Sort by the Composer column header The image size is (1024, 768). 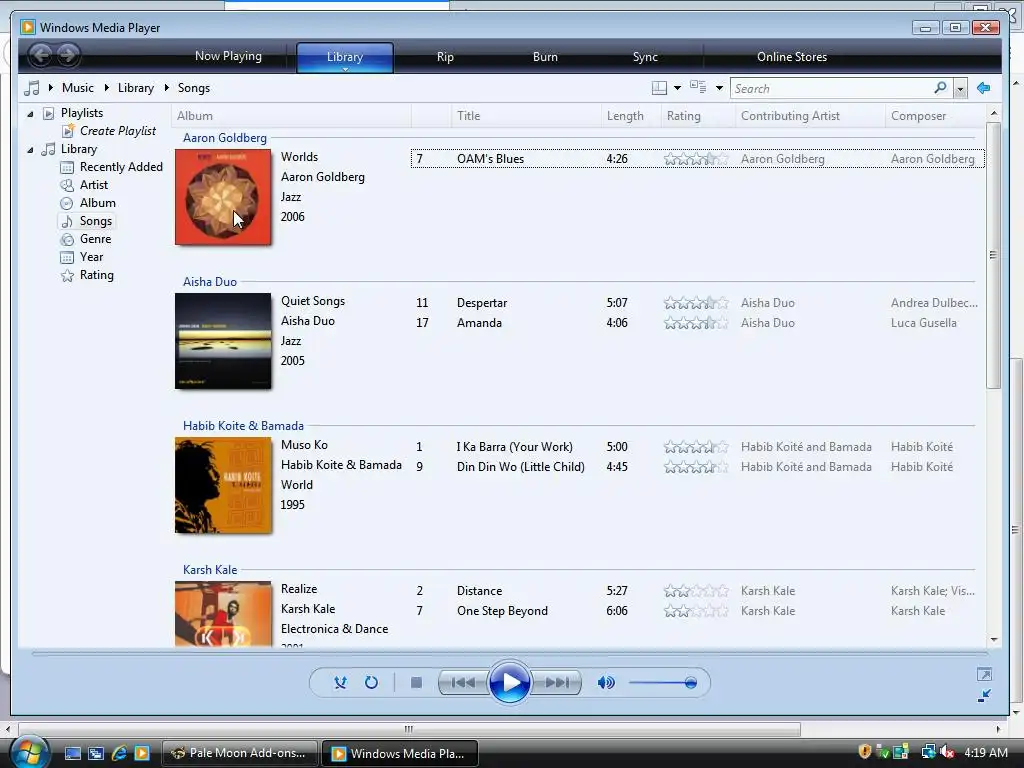[936, 116]
